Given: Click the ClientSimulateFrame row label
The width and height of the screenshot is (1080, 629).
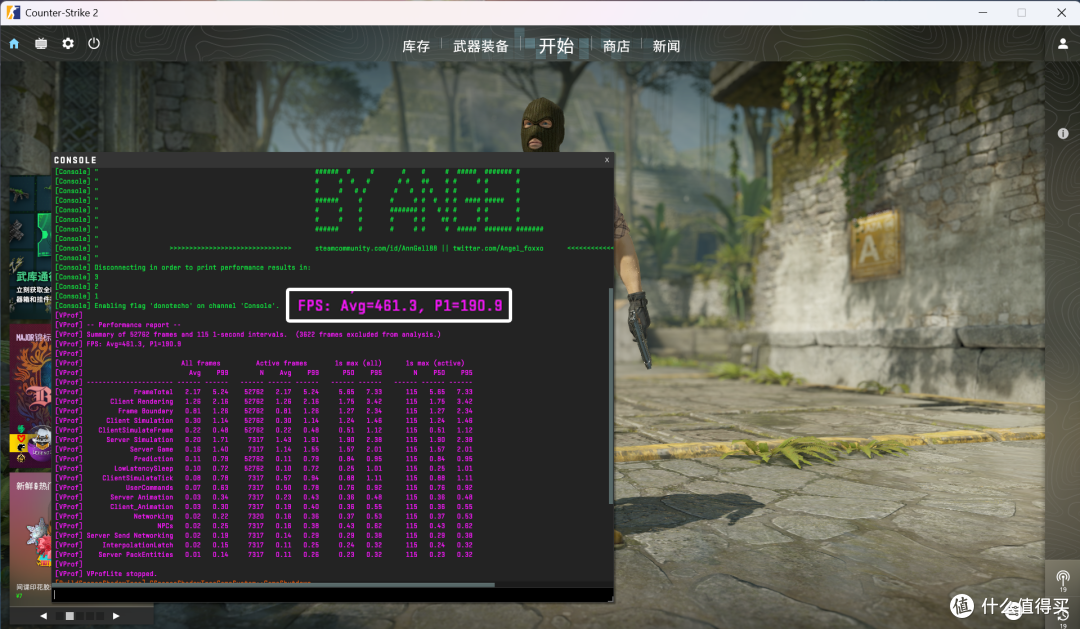Looking at the screenshot, I should click(136, 431).
